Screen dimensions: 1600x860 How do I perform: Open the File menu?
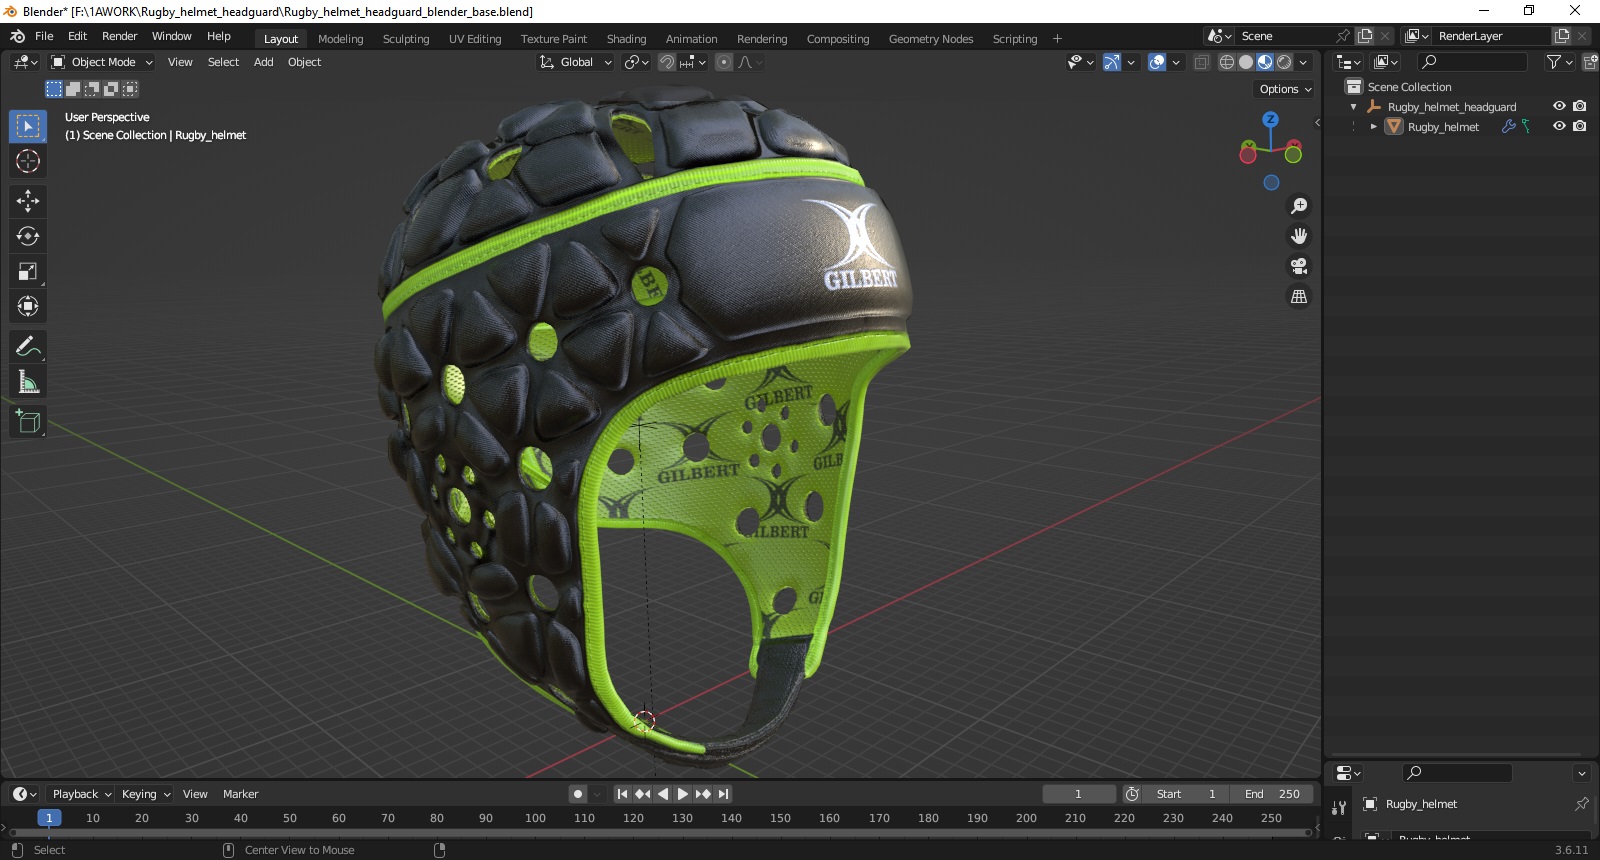pyautogui.click(x=44, y=36)
